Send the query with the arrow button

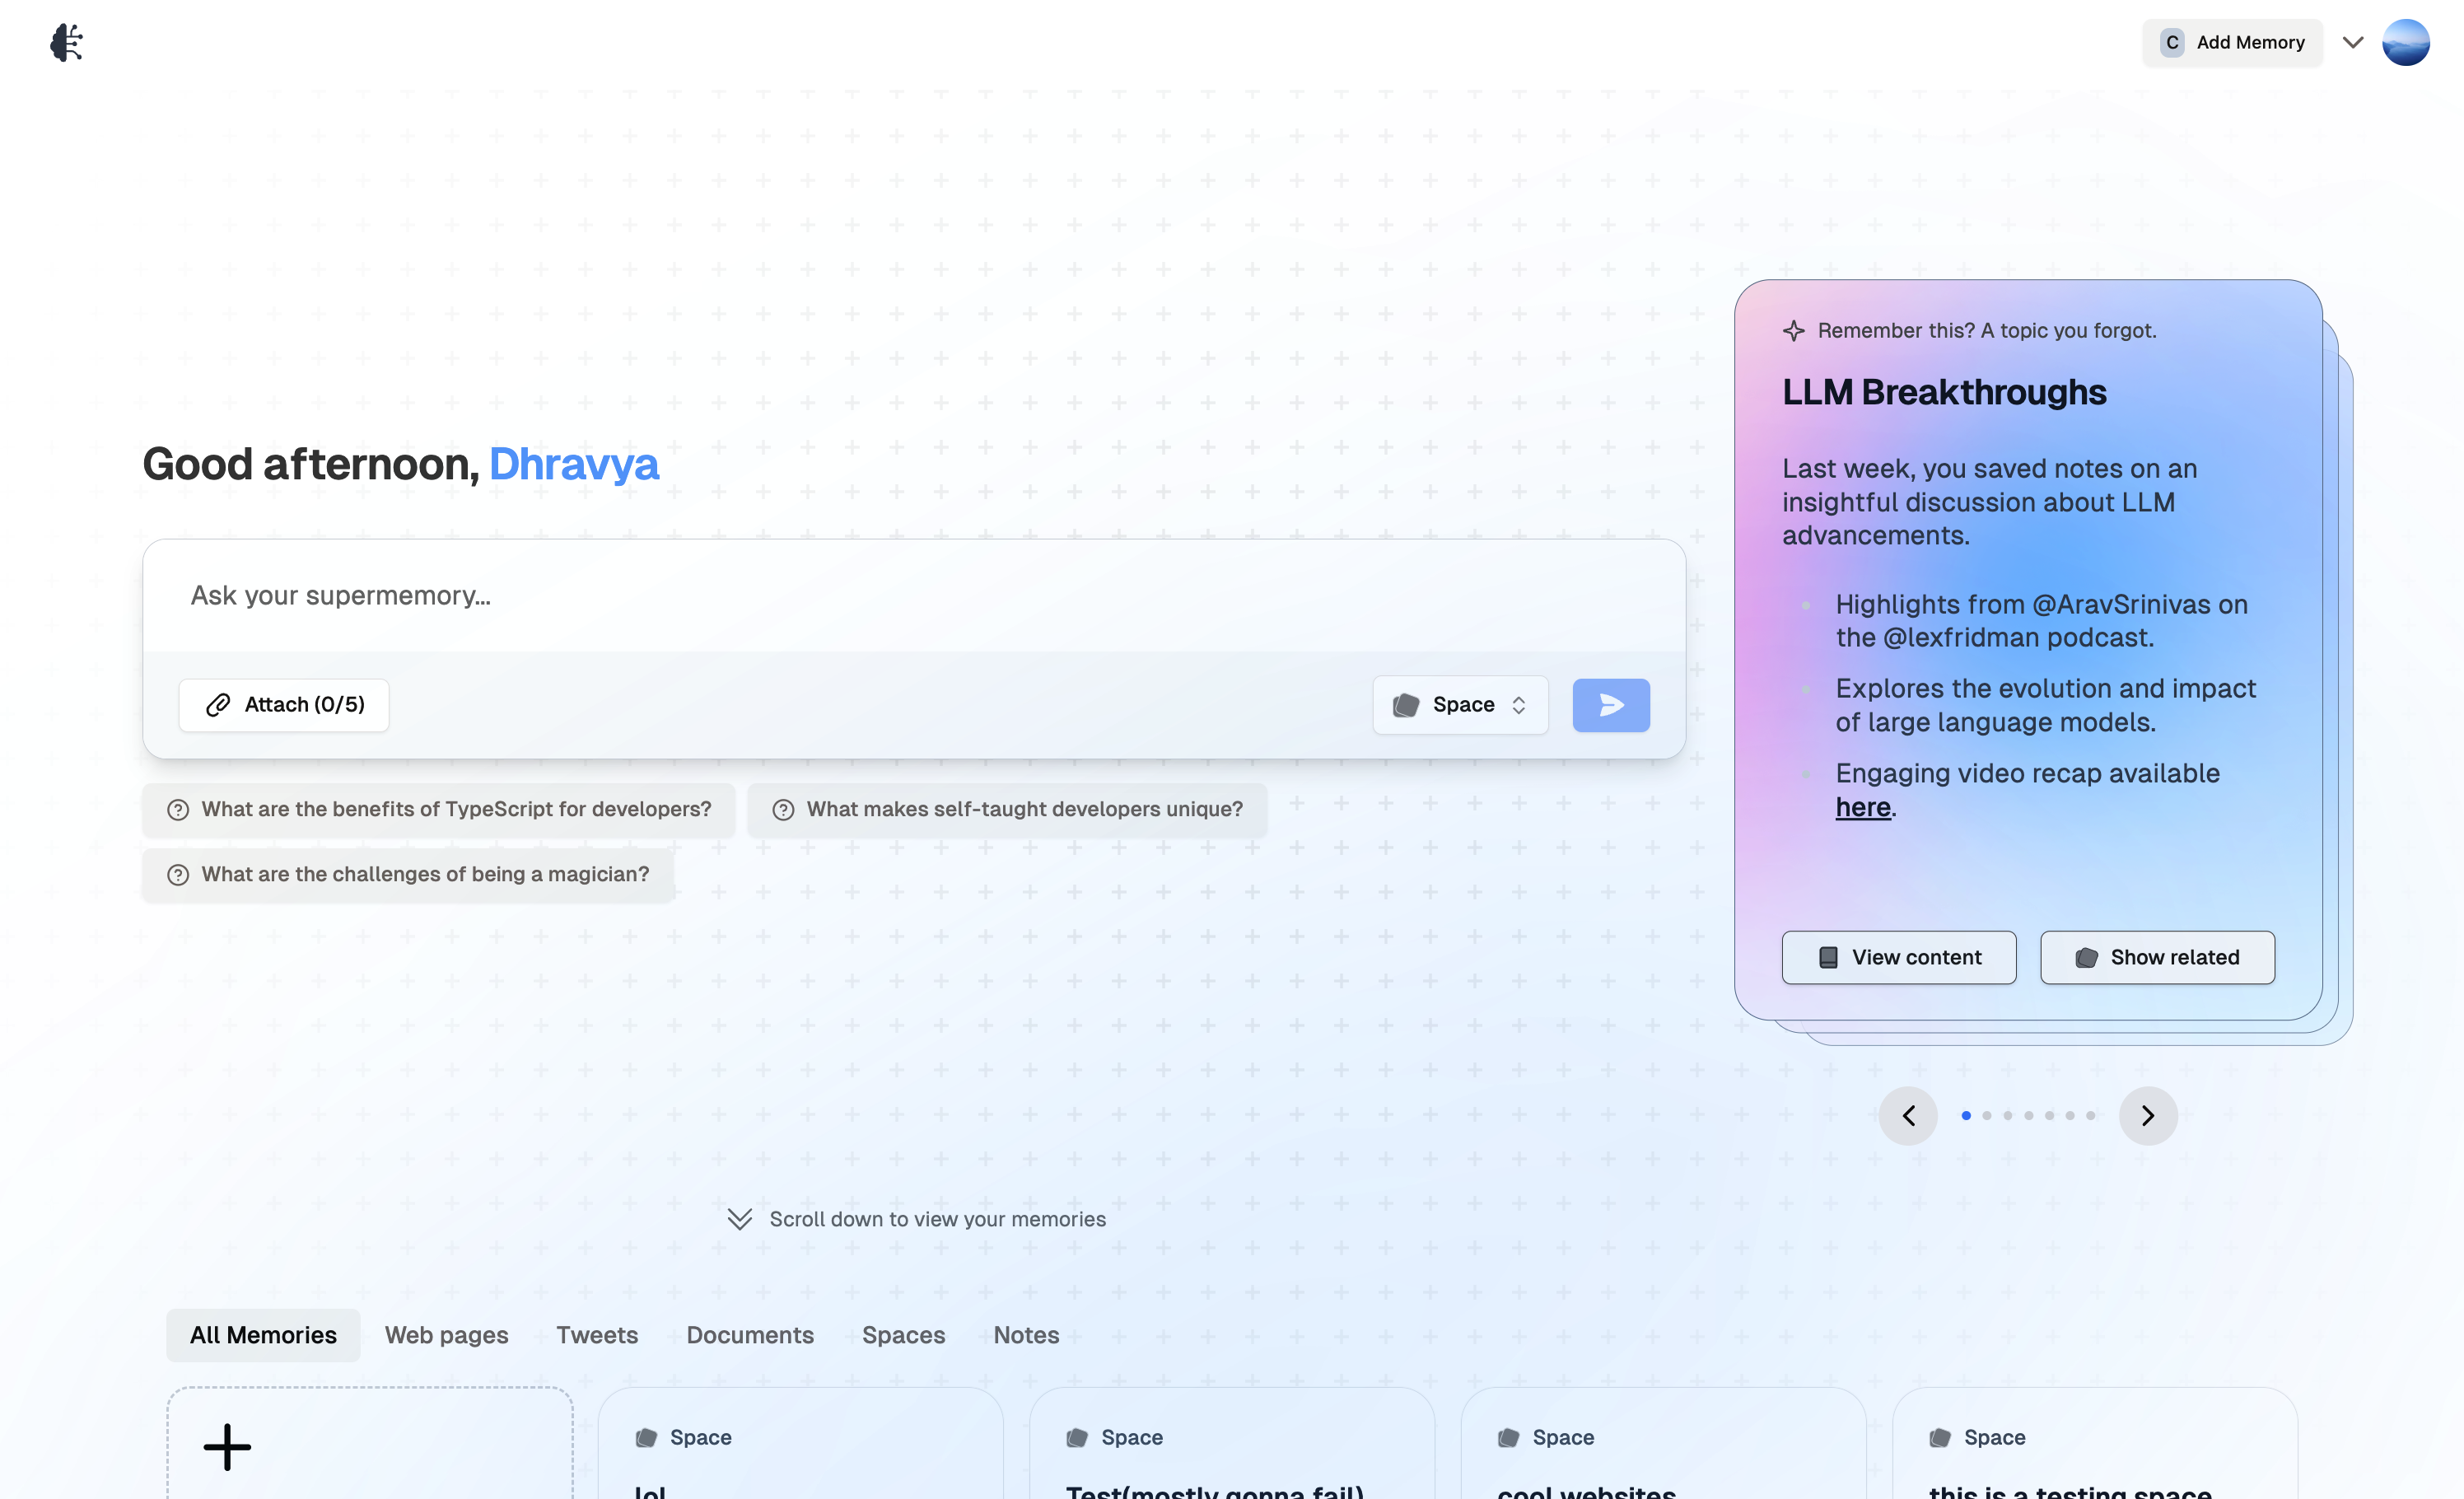[1611, 705]
